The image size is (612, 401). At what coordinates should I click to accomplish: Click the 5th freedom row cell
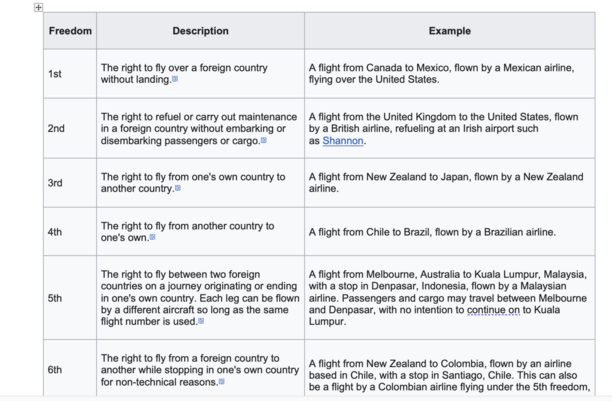click(x=70, y=298)
